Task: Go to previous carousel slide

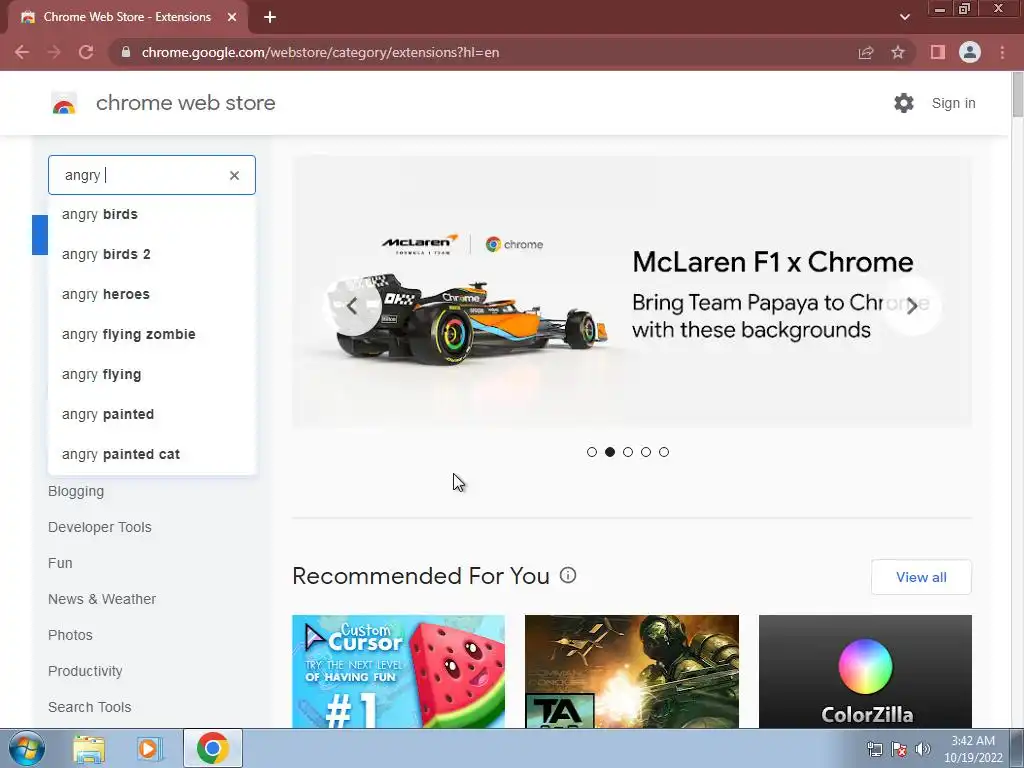Action: coord(353,306)
